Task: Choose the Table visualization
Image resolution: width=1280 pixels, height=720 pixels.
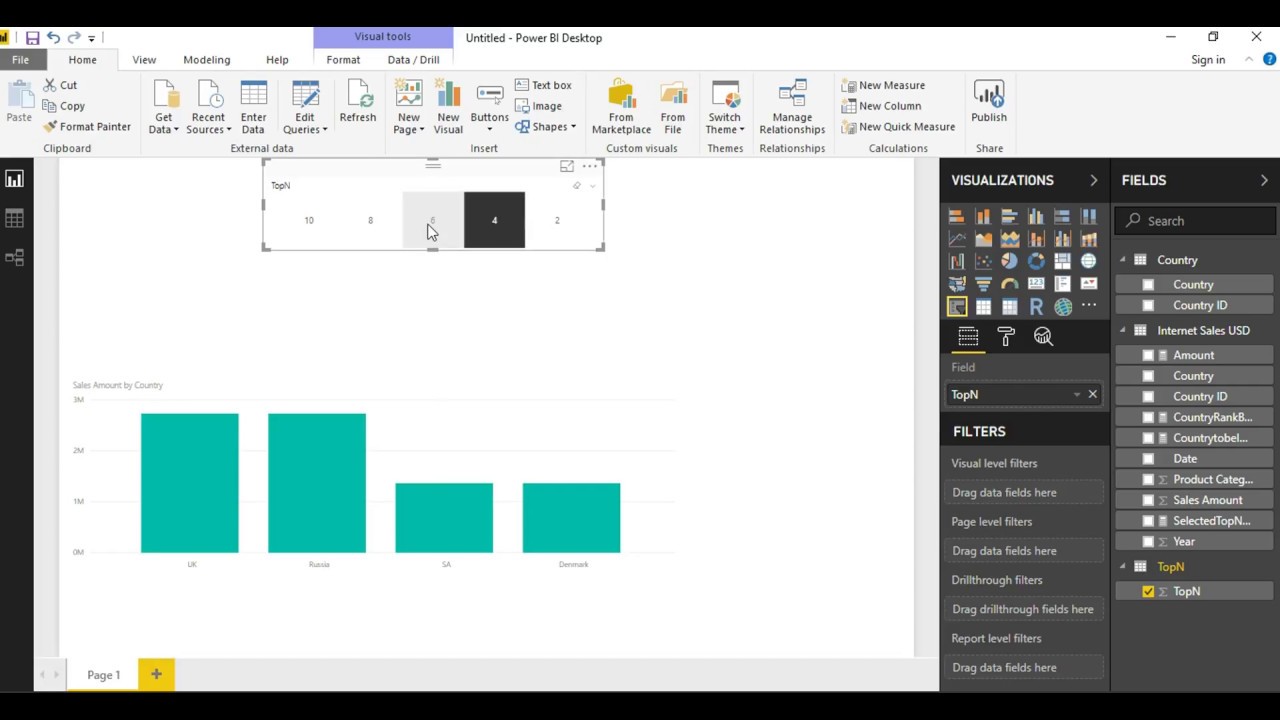Action: click(x=983, y=307)
